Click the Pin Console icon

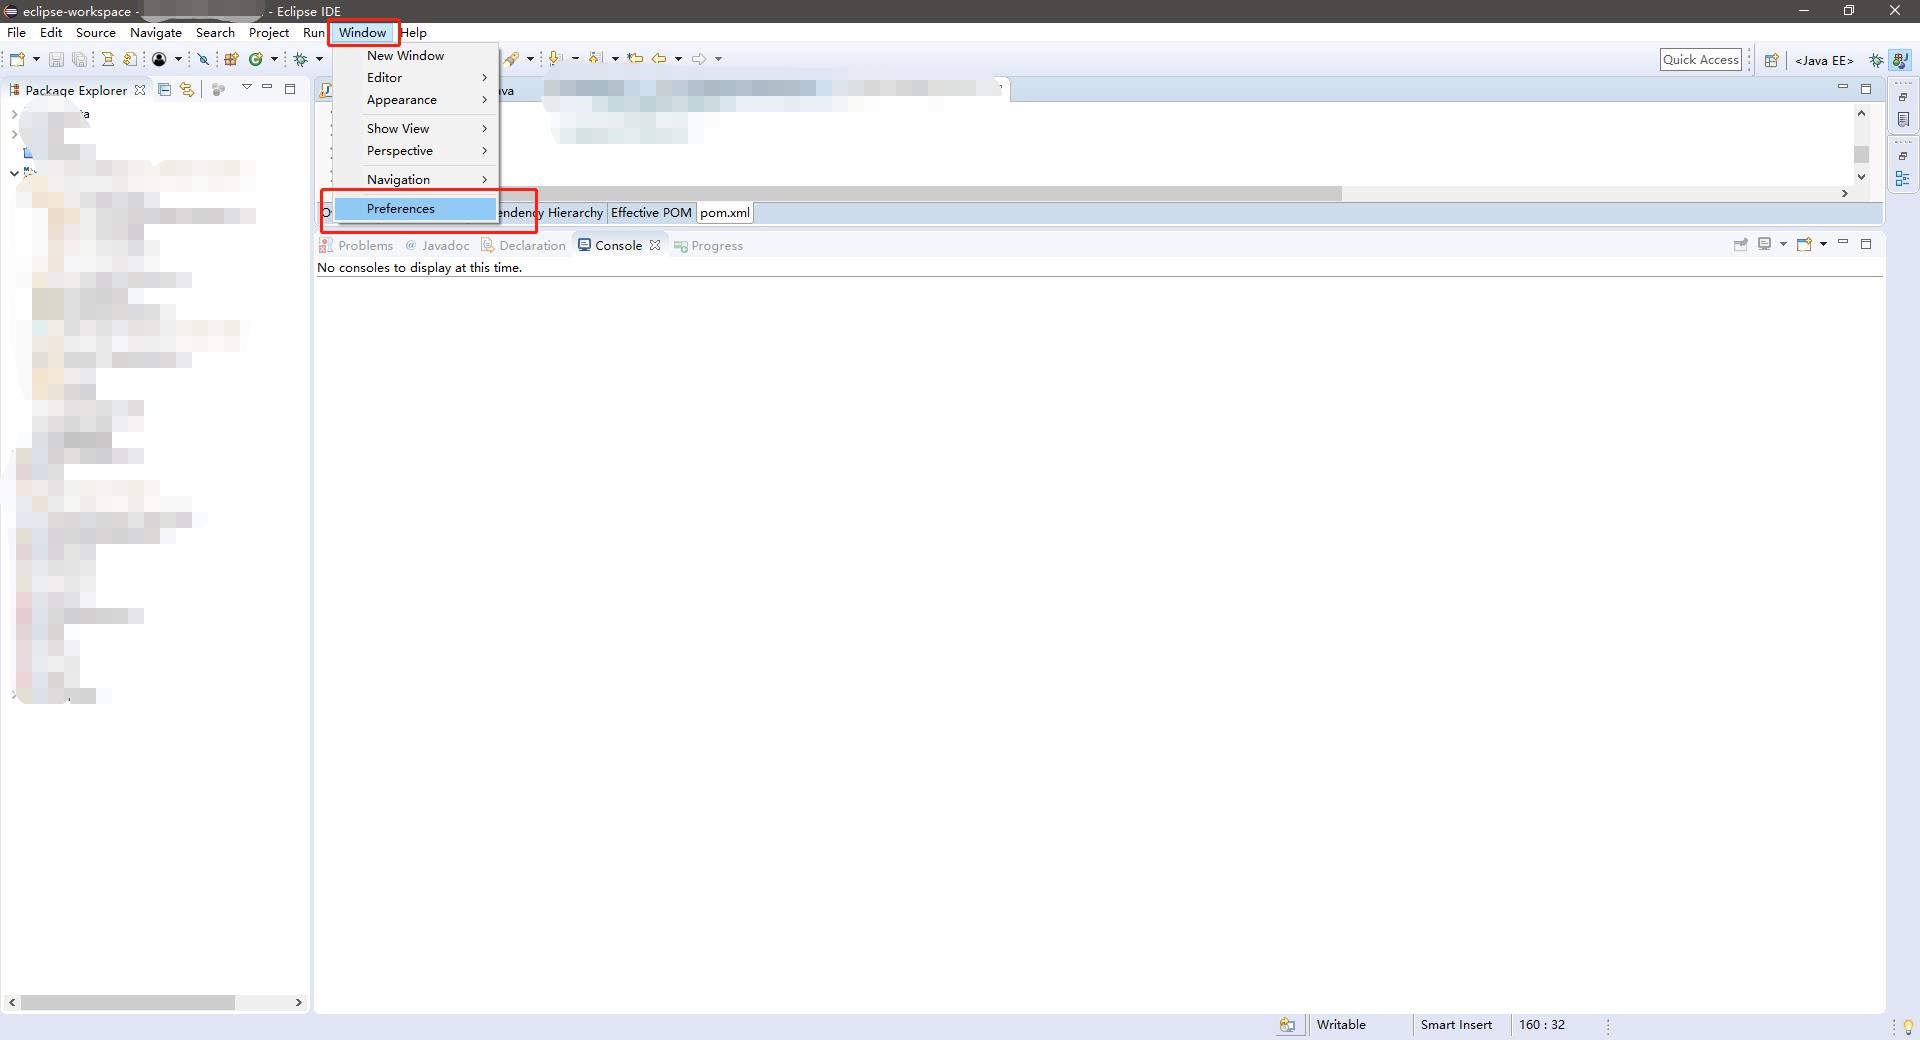click(1741, 244)
